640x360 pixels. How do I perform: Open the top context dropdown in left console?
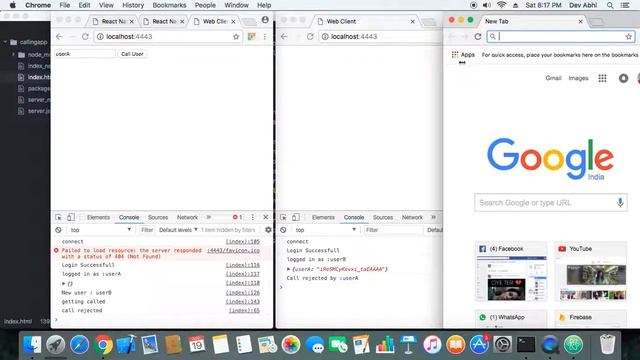coord(100,230)
